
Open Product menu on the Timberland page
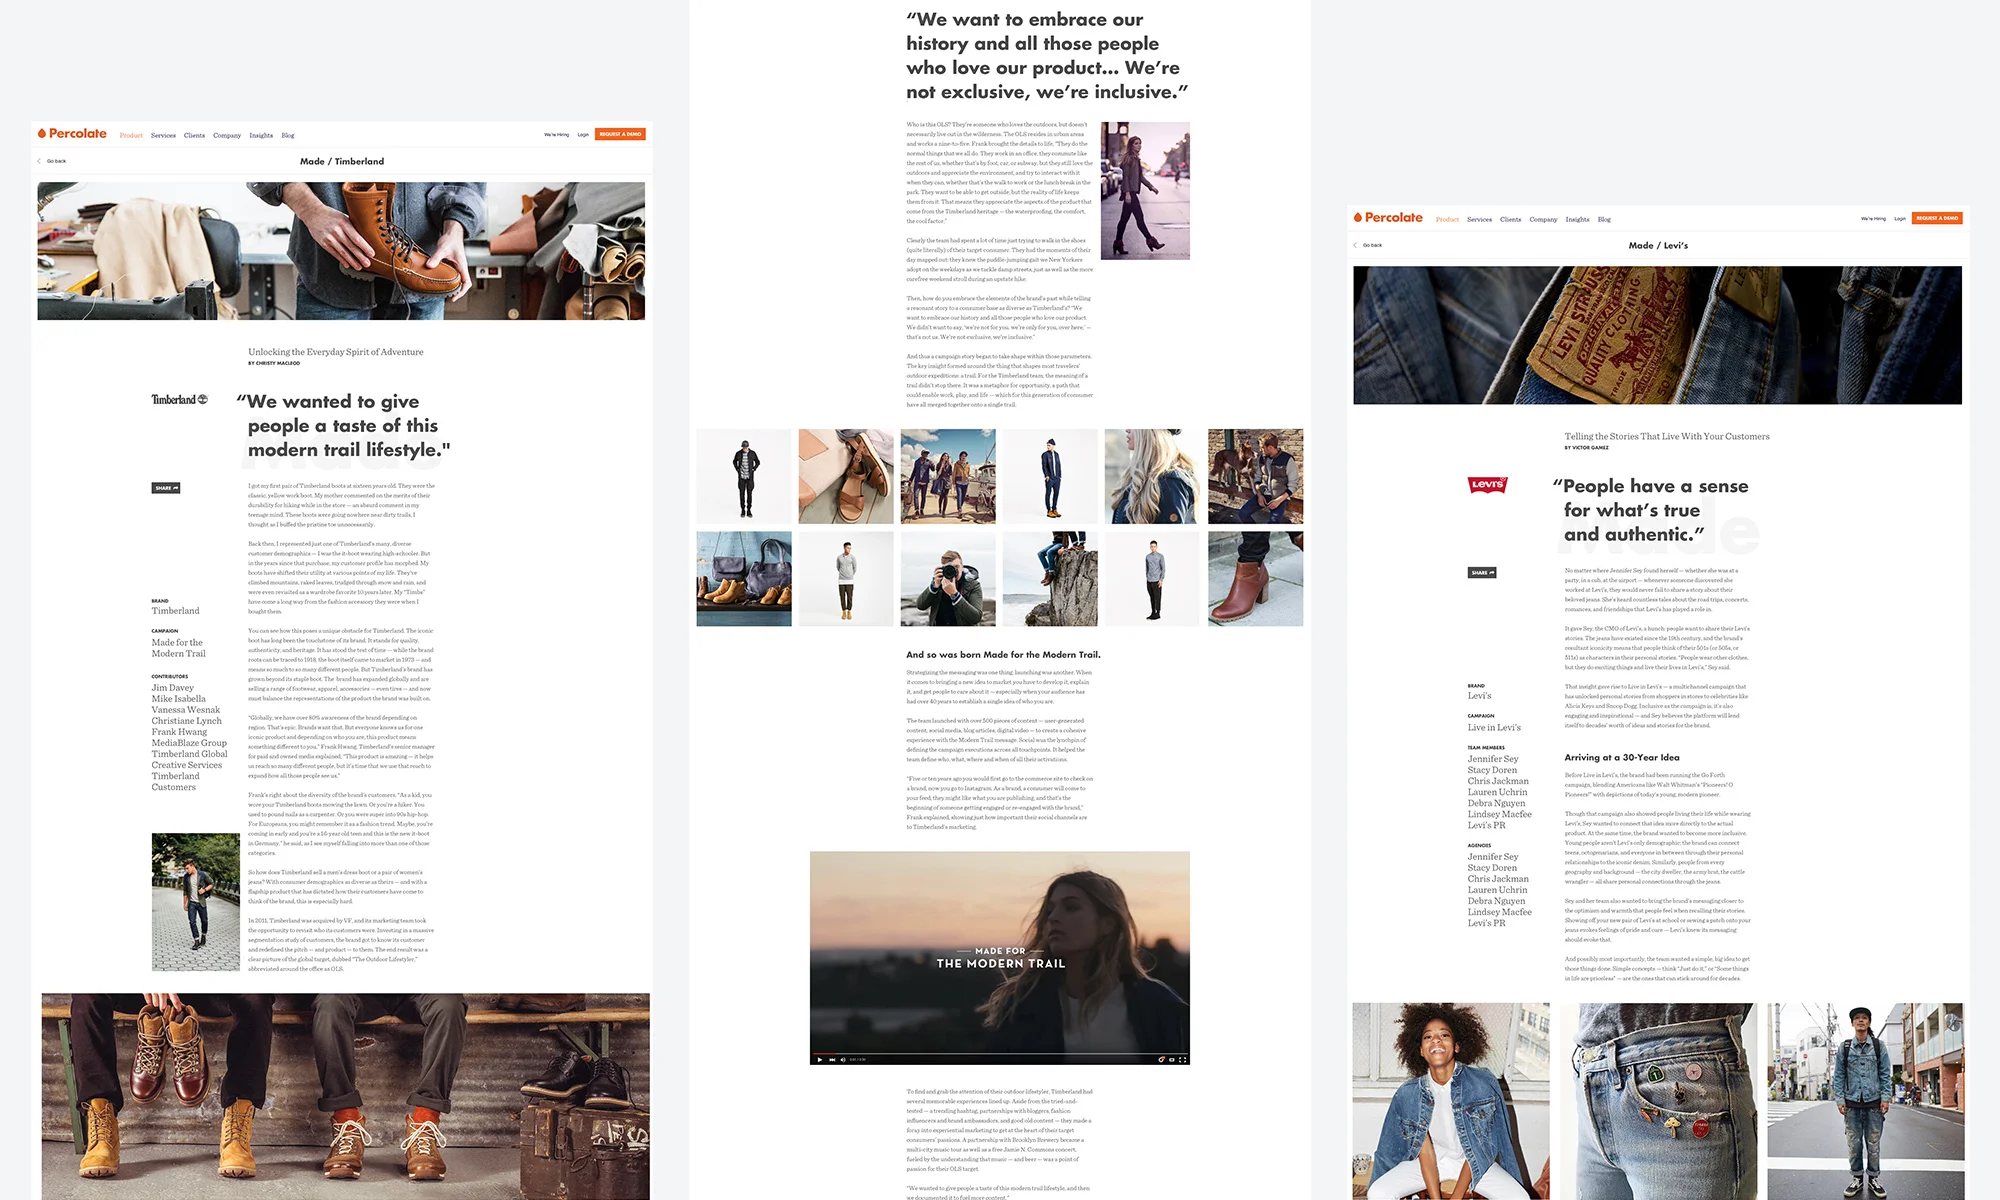tap(131, 135)
